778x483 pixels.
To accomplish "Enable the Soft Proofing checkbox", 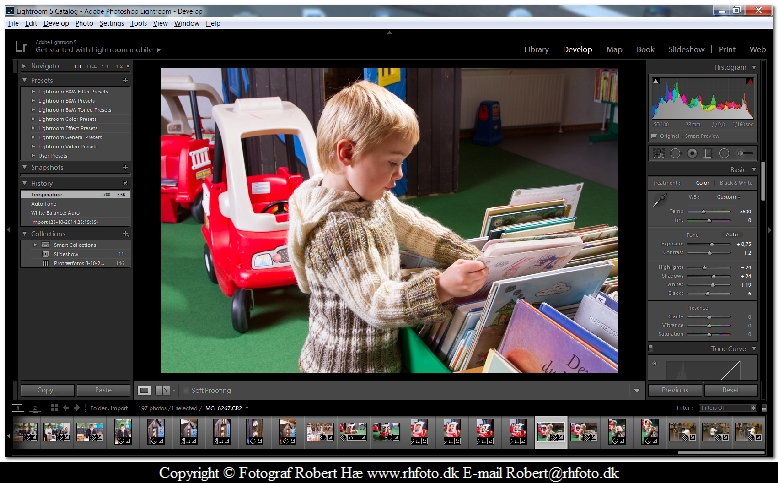I will click(186, 390).
